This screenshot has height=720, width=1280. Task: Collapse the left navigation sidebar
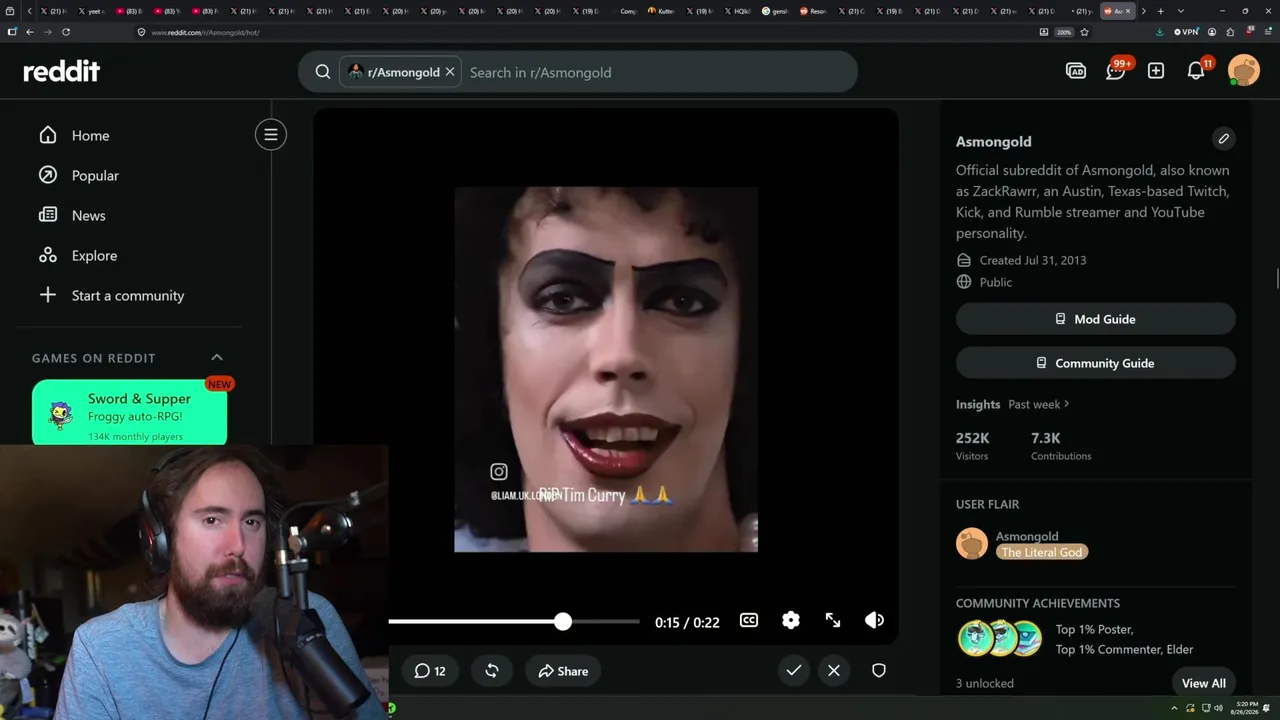click(x=271, y=135)
